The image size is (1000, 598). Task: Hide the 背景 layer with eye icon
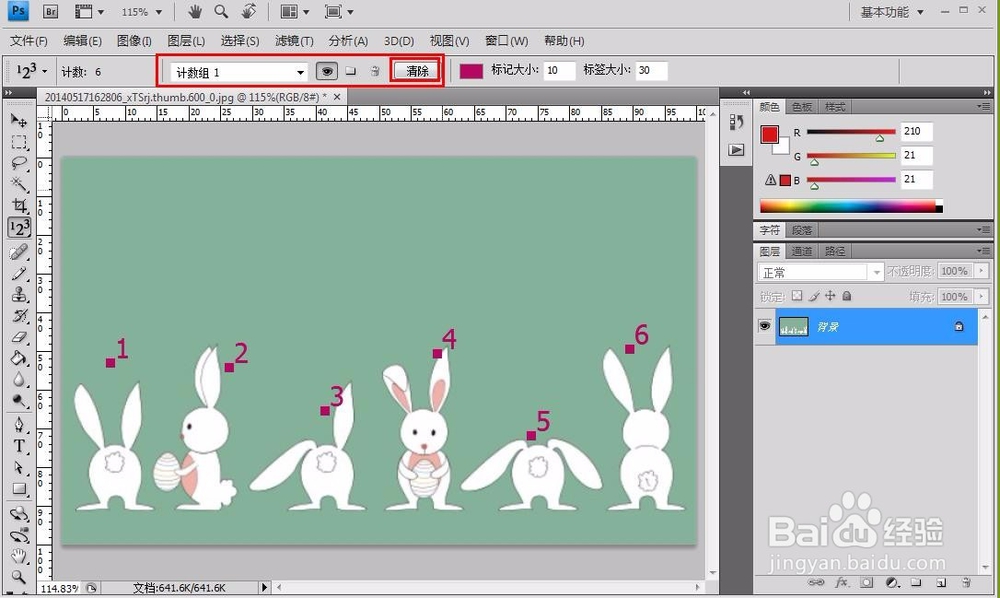765,326
